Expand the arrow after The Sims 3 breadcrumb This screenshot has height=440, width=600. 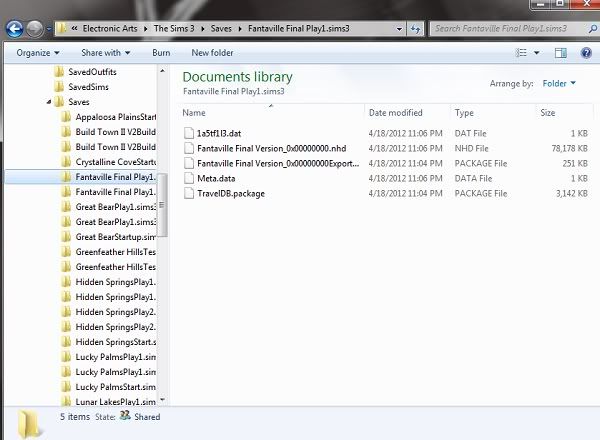(202, 29)
